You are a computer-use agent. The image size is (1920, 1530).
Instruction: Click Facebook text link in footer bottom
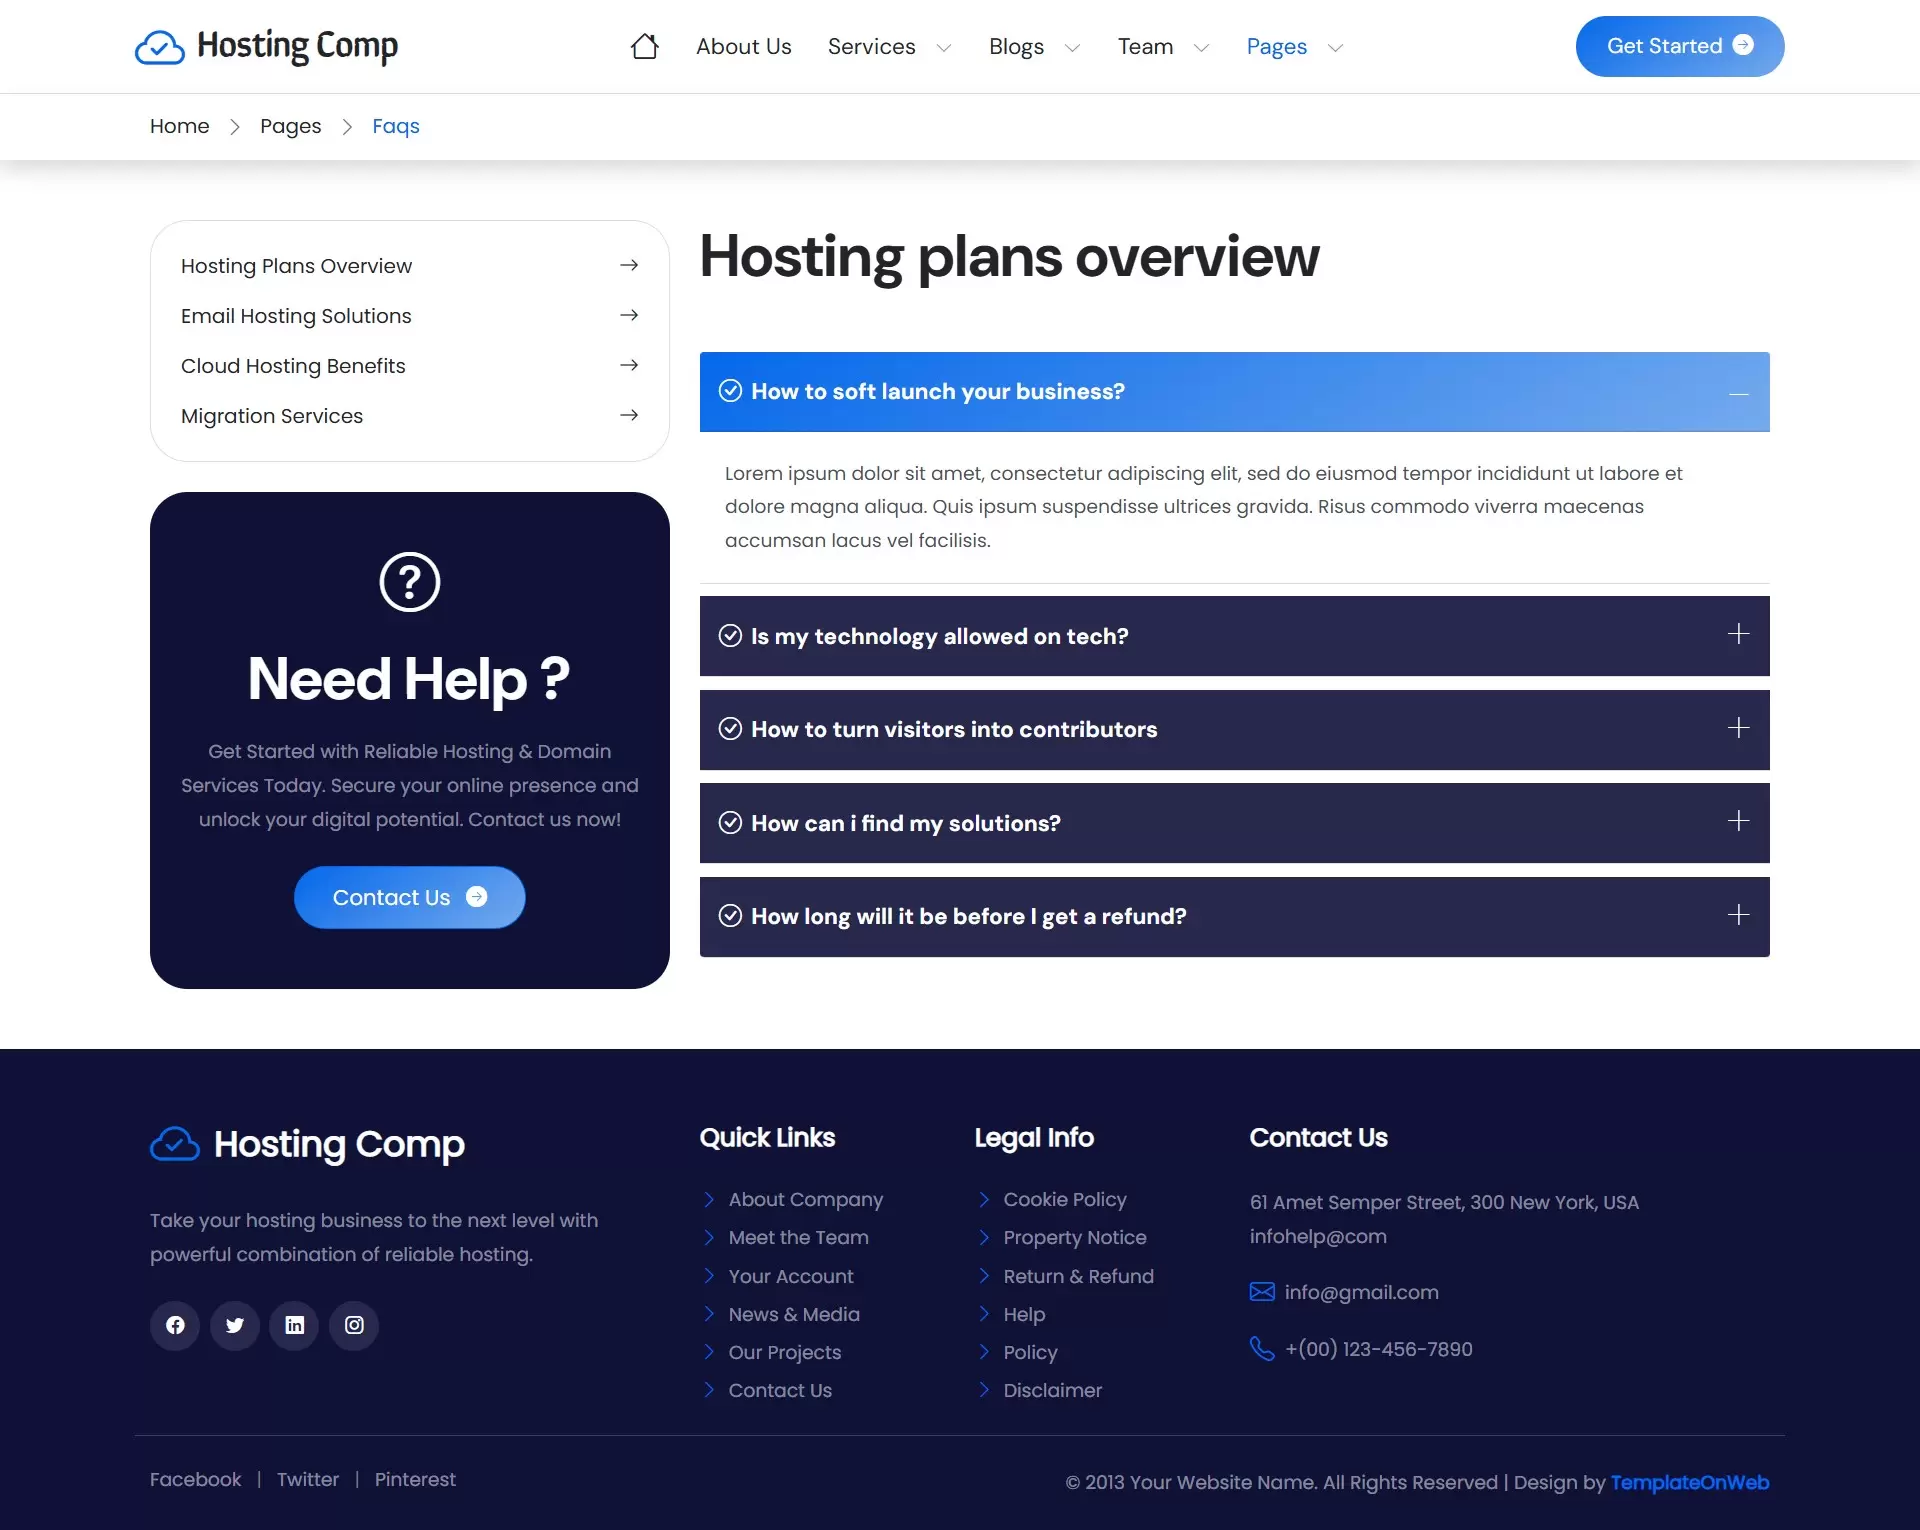pyautogui.click(x=196, y=1479)
